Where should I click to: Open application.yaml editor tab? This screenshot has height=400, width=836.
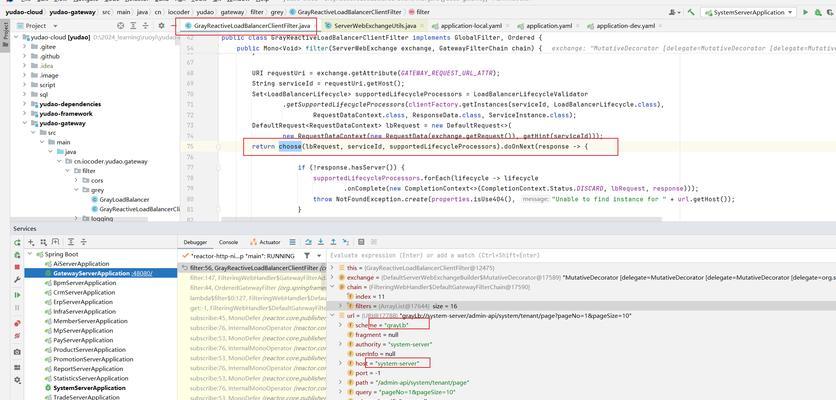548,26
